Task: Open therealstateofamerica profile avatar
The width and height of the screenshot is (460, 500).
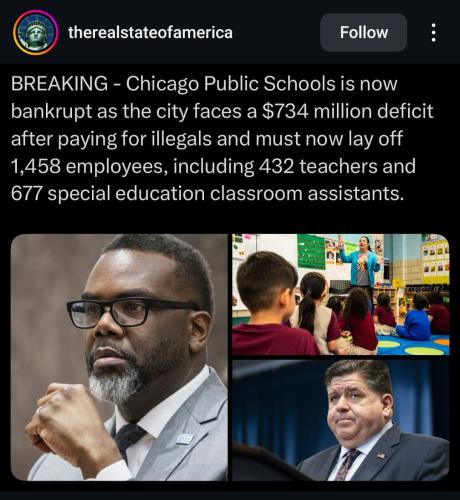Action: (36, 33)
